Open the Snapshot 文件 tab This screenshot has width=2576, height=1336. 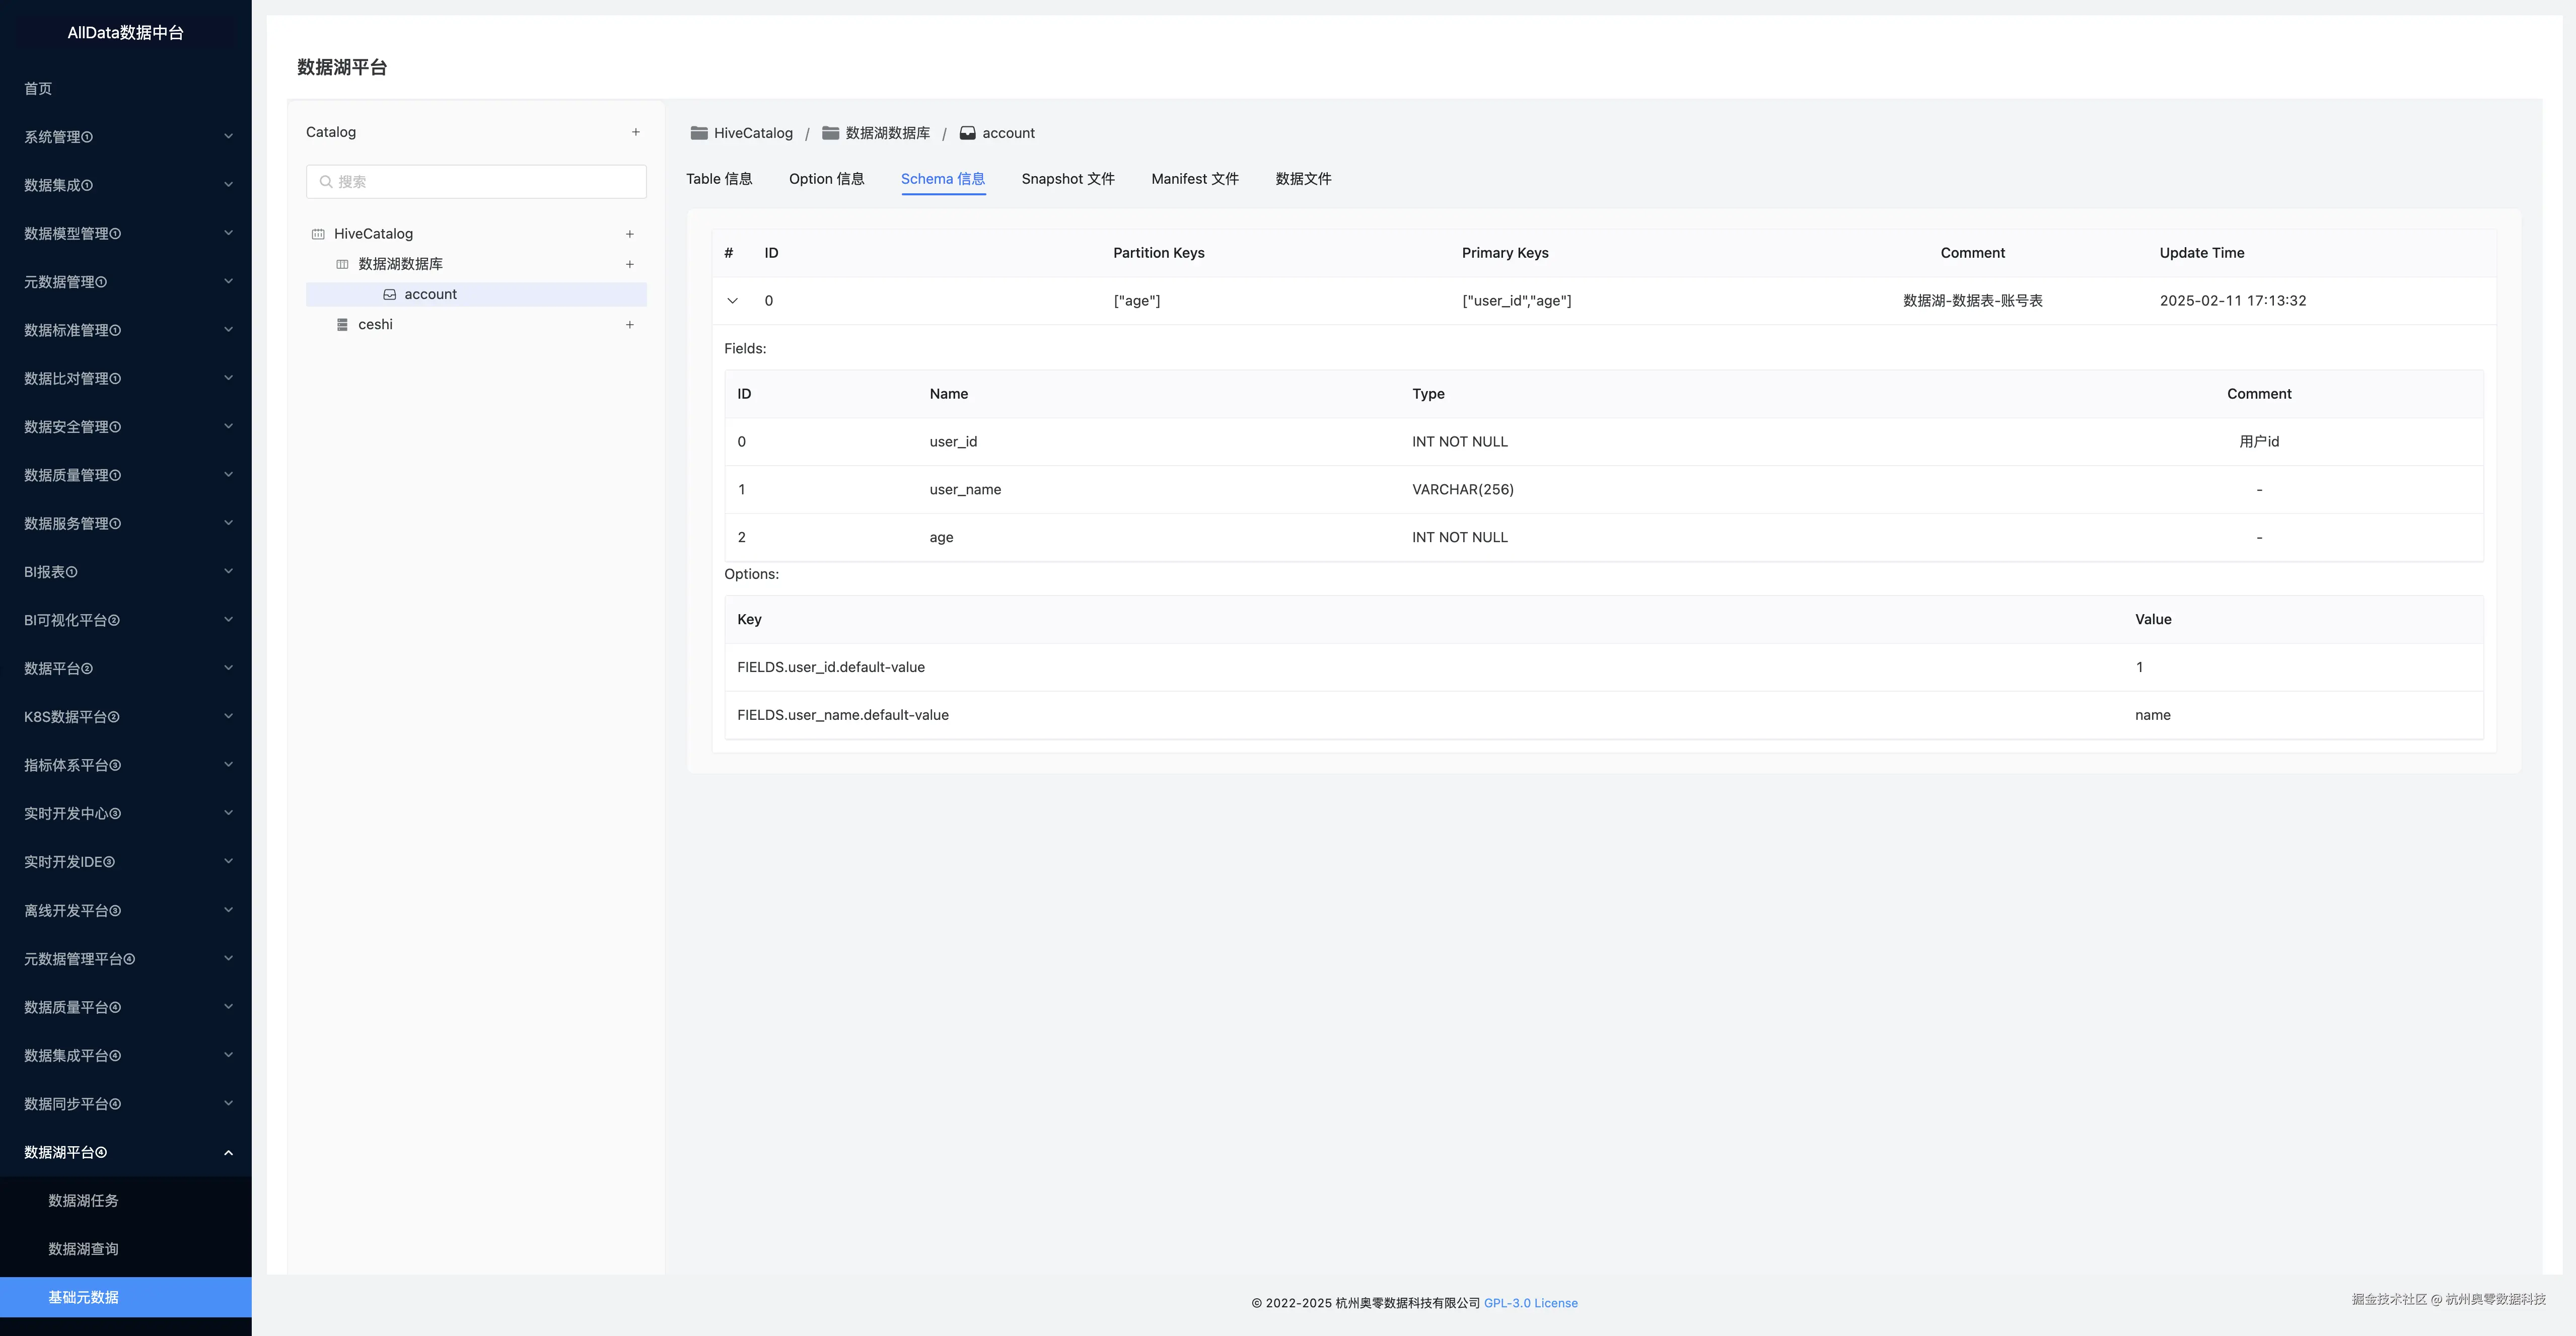coord(1068,179)
